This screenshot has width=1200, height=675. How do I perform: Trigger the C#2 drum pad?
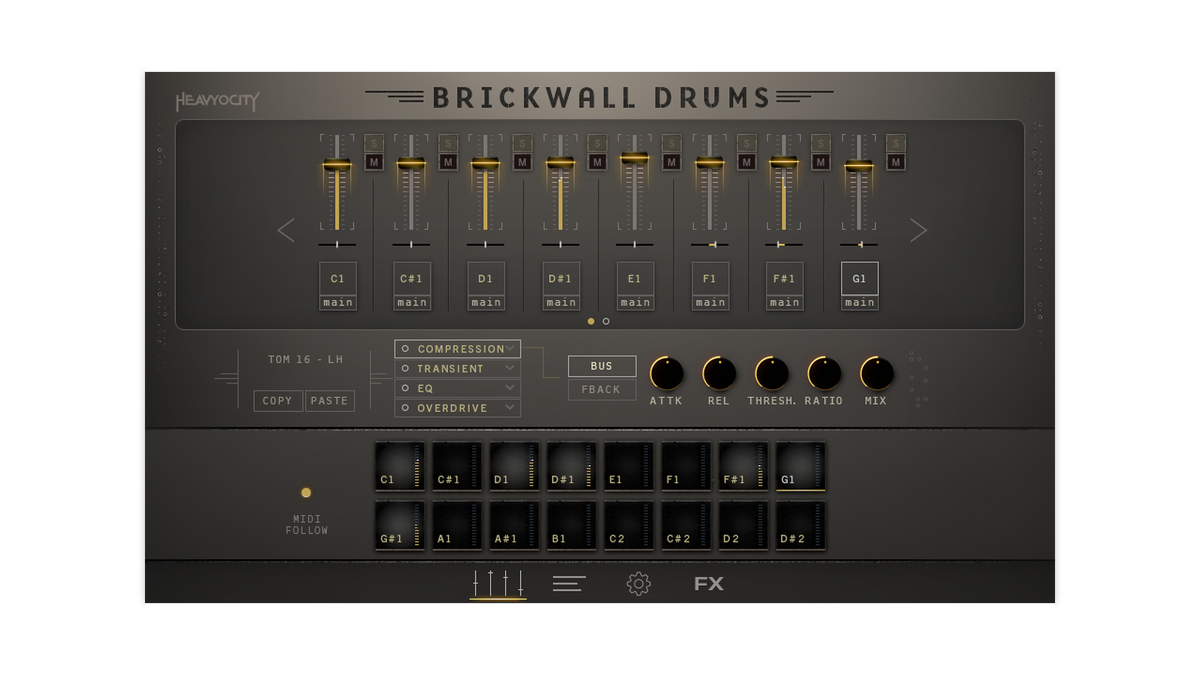(686, 525)
